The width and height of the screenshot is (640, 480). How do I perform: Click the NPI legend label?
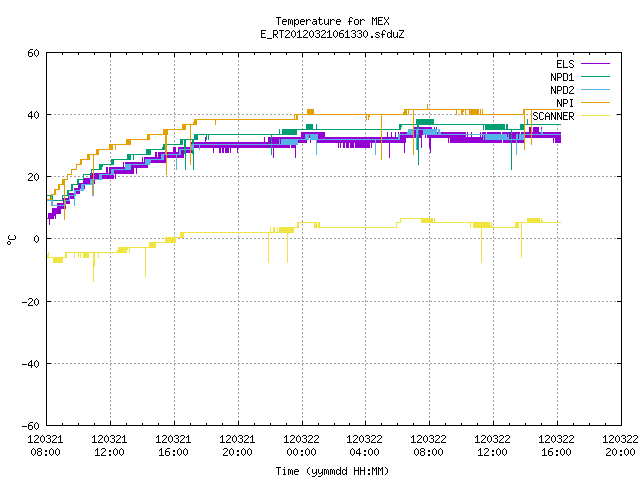pyautogui.click(x=565, y=103)
